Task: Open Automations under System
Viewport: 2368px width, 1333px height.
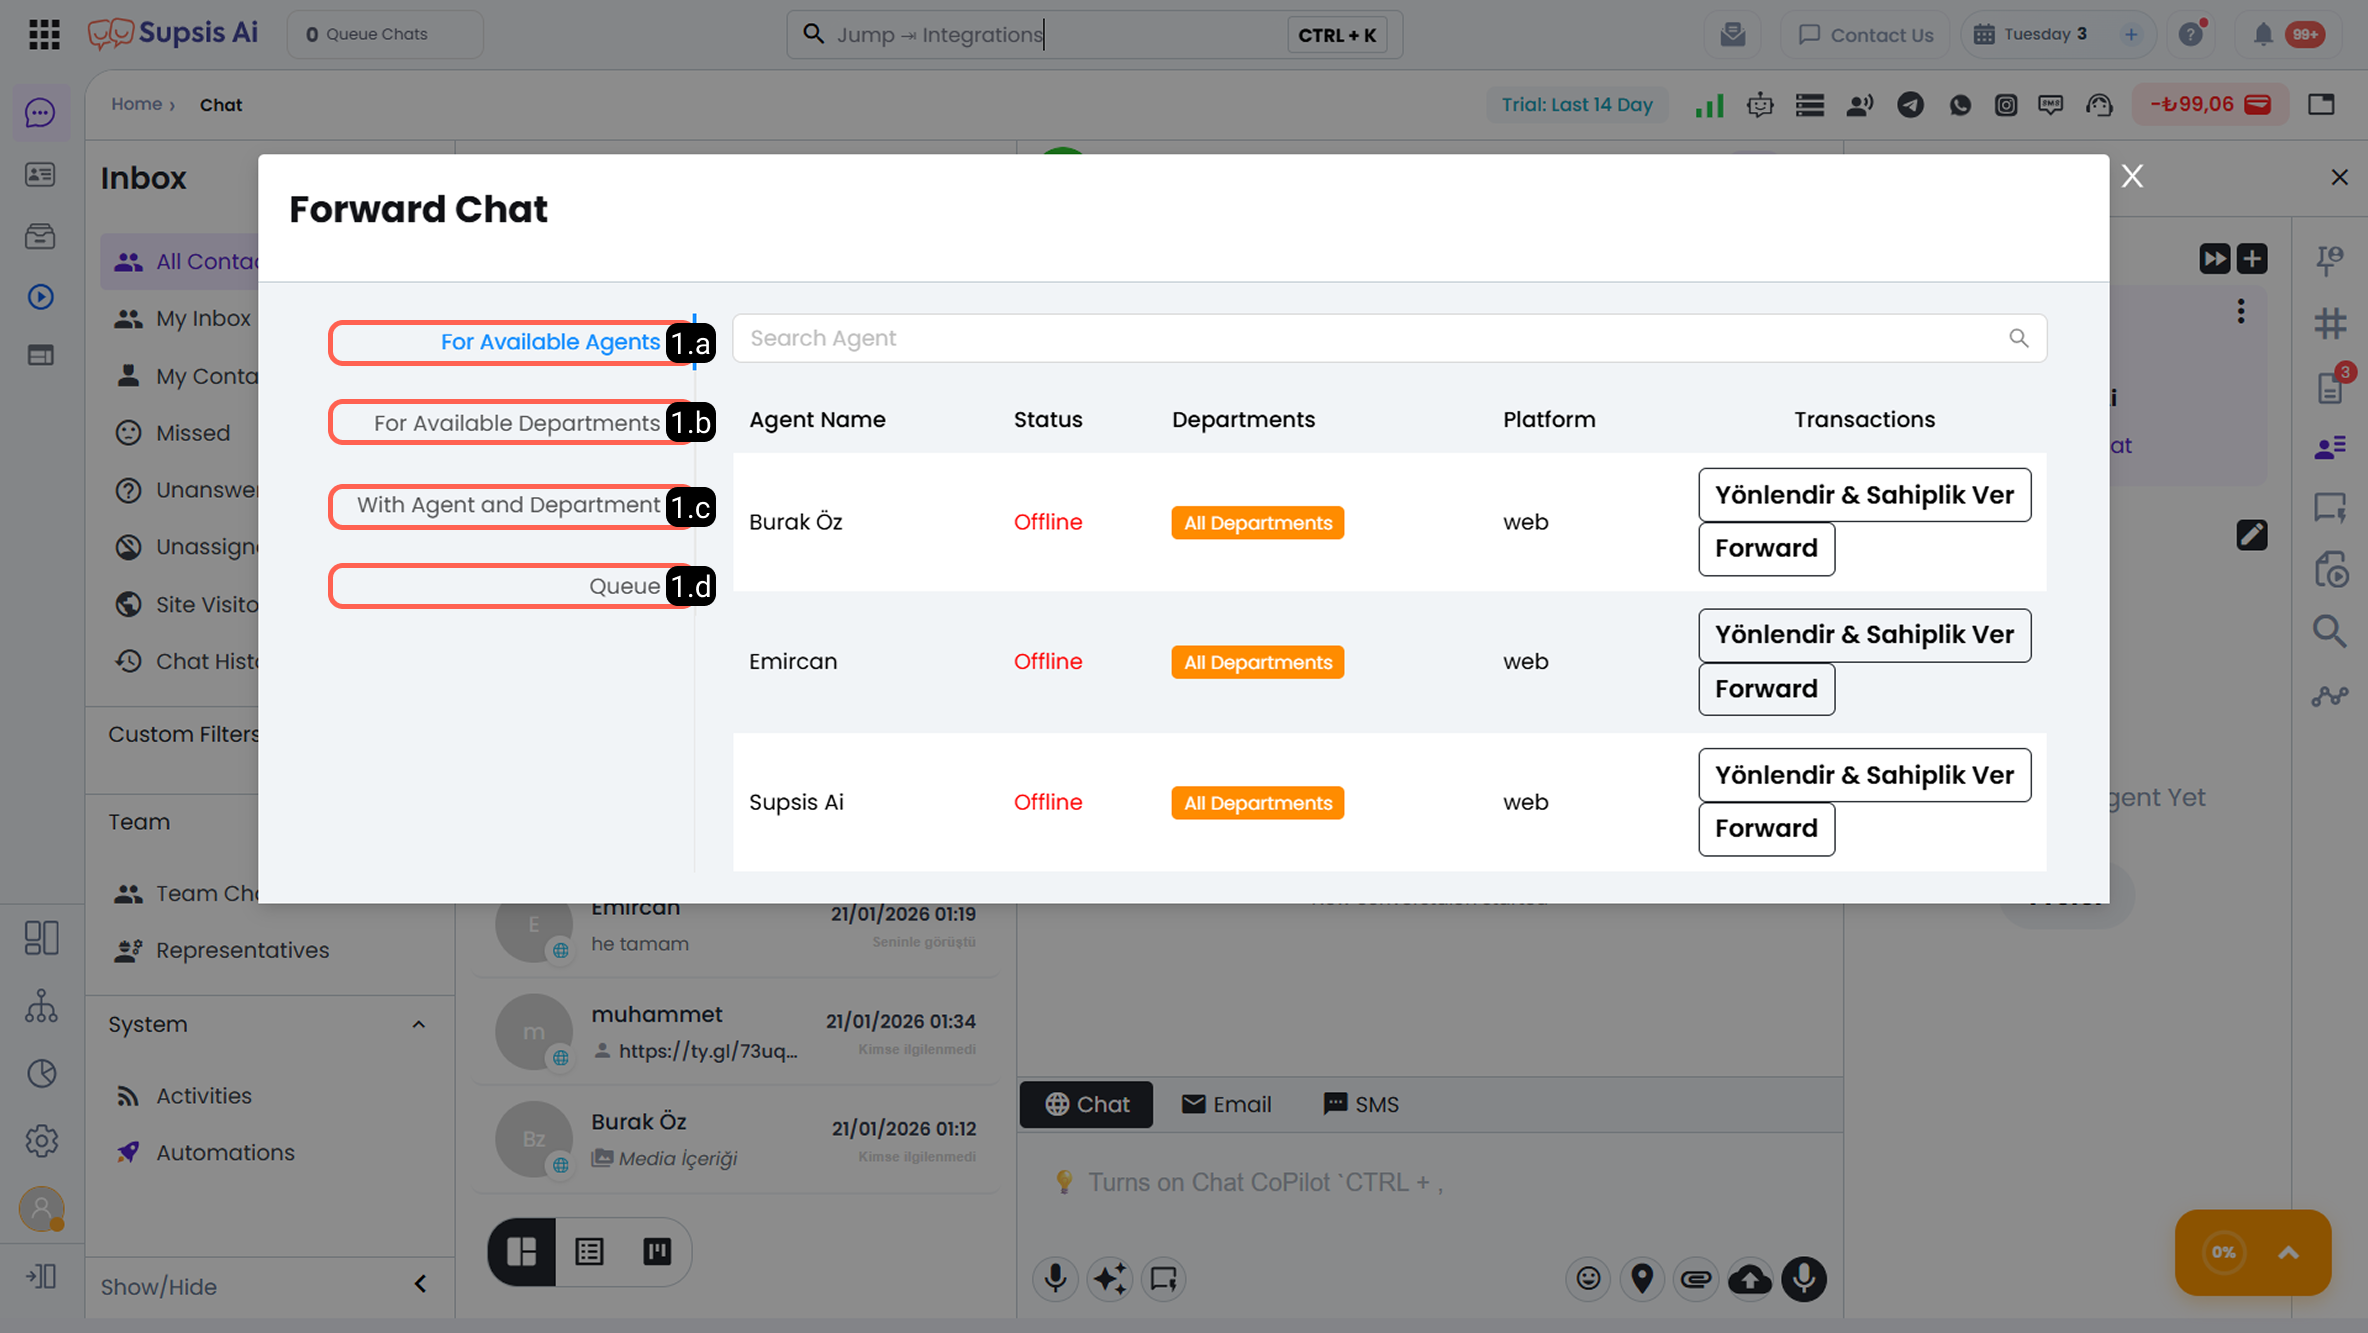Action: point(225,1152)
